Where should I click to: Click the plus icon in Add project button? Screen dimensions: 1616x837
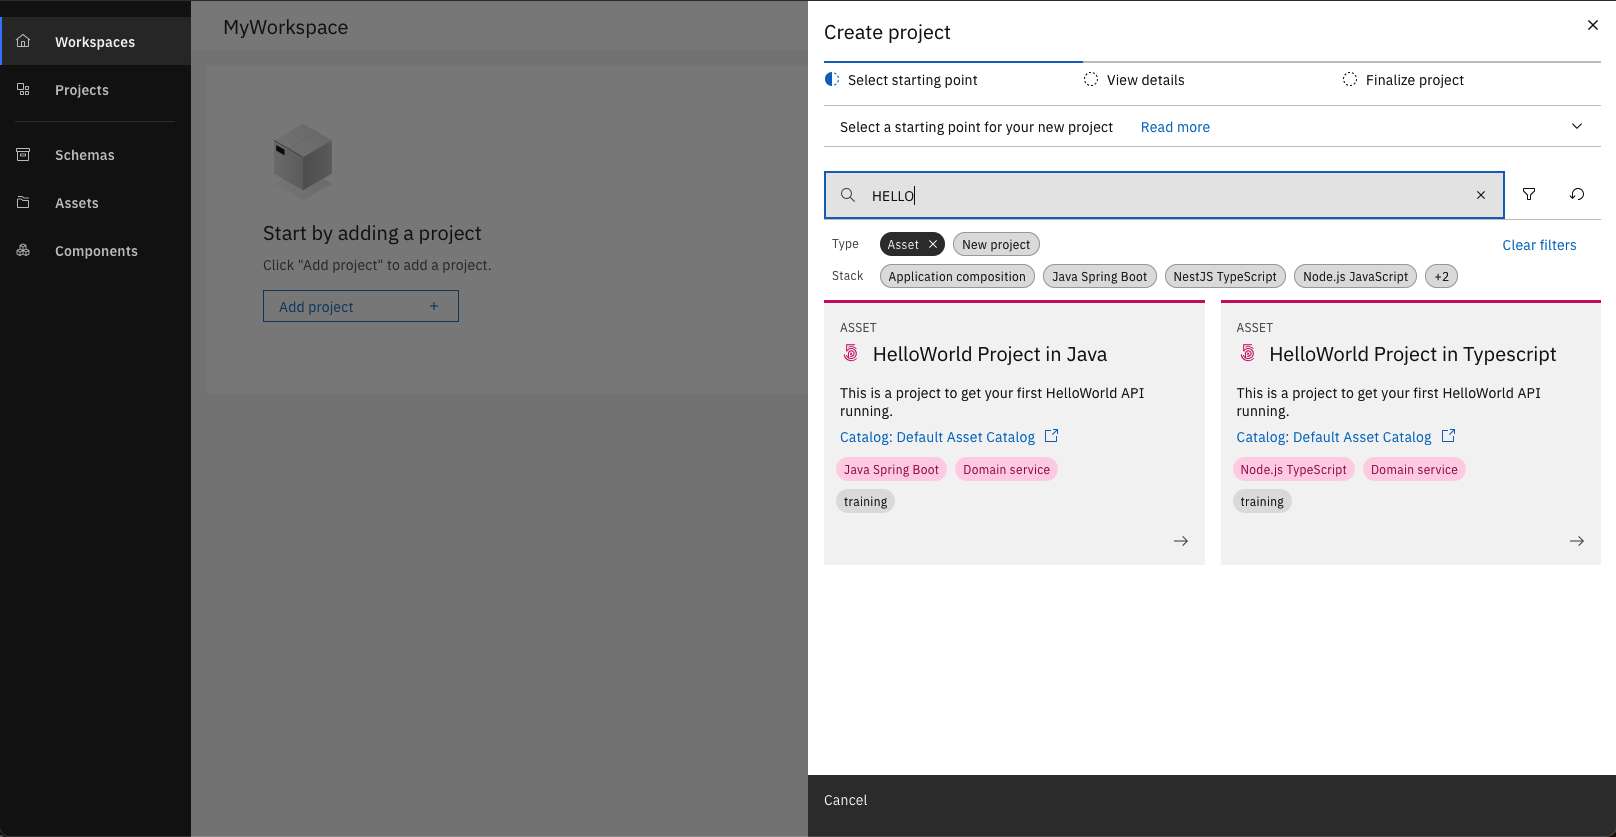434,306
